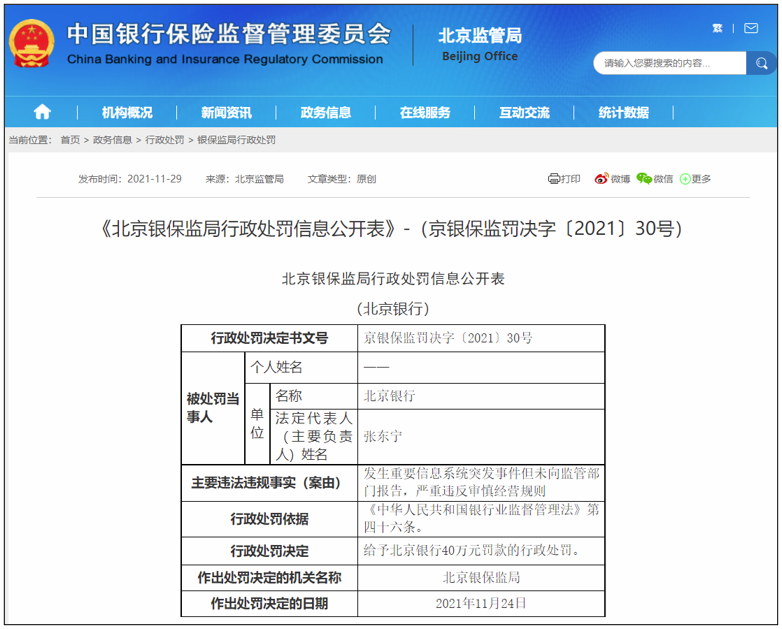Click the 行政处罚依据 header cell
Image resolution: width=782 pixels, height=629 pixels.
coord(269,519)
